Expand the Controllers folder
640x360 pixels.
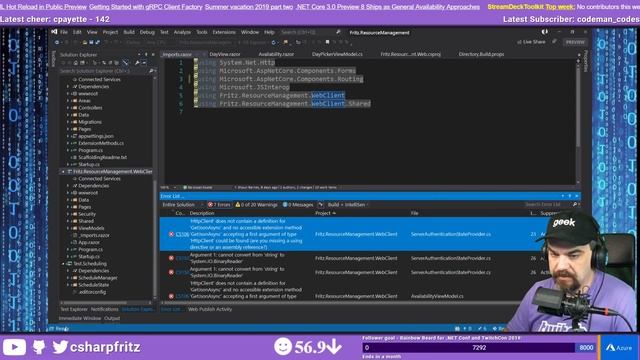click(x=68, y=108)
